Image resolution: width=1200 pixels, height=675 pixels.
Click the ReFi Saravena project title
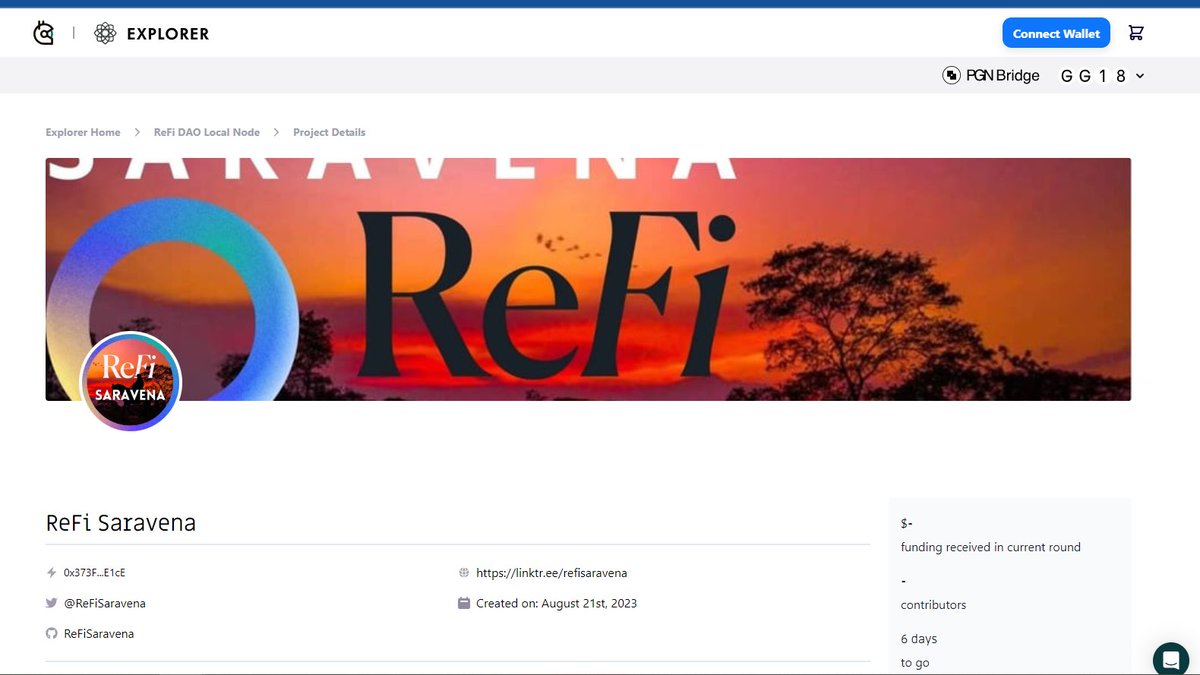pos(121,523)
